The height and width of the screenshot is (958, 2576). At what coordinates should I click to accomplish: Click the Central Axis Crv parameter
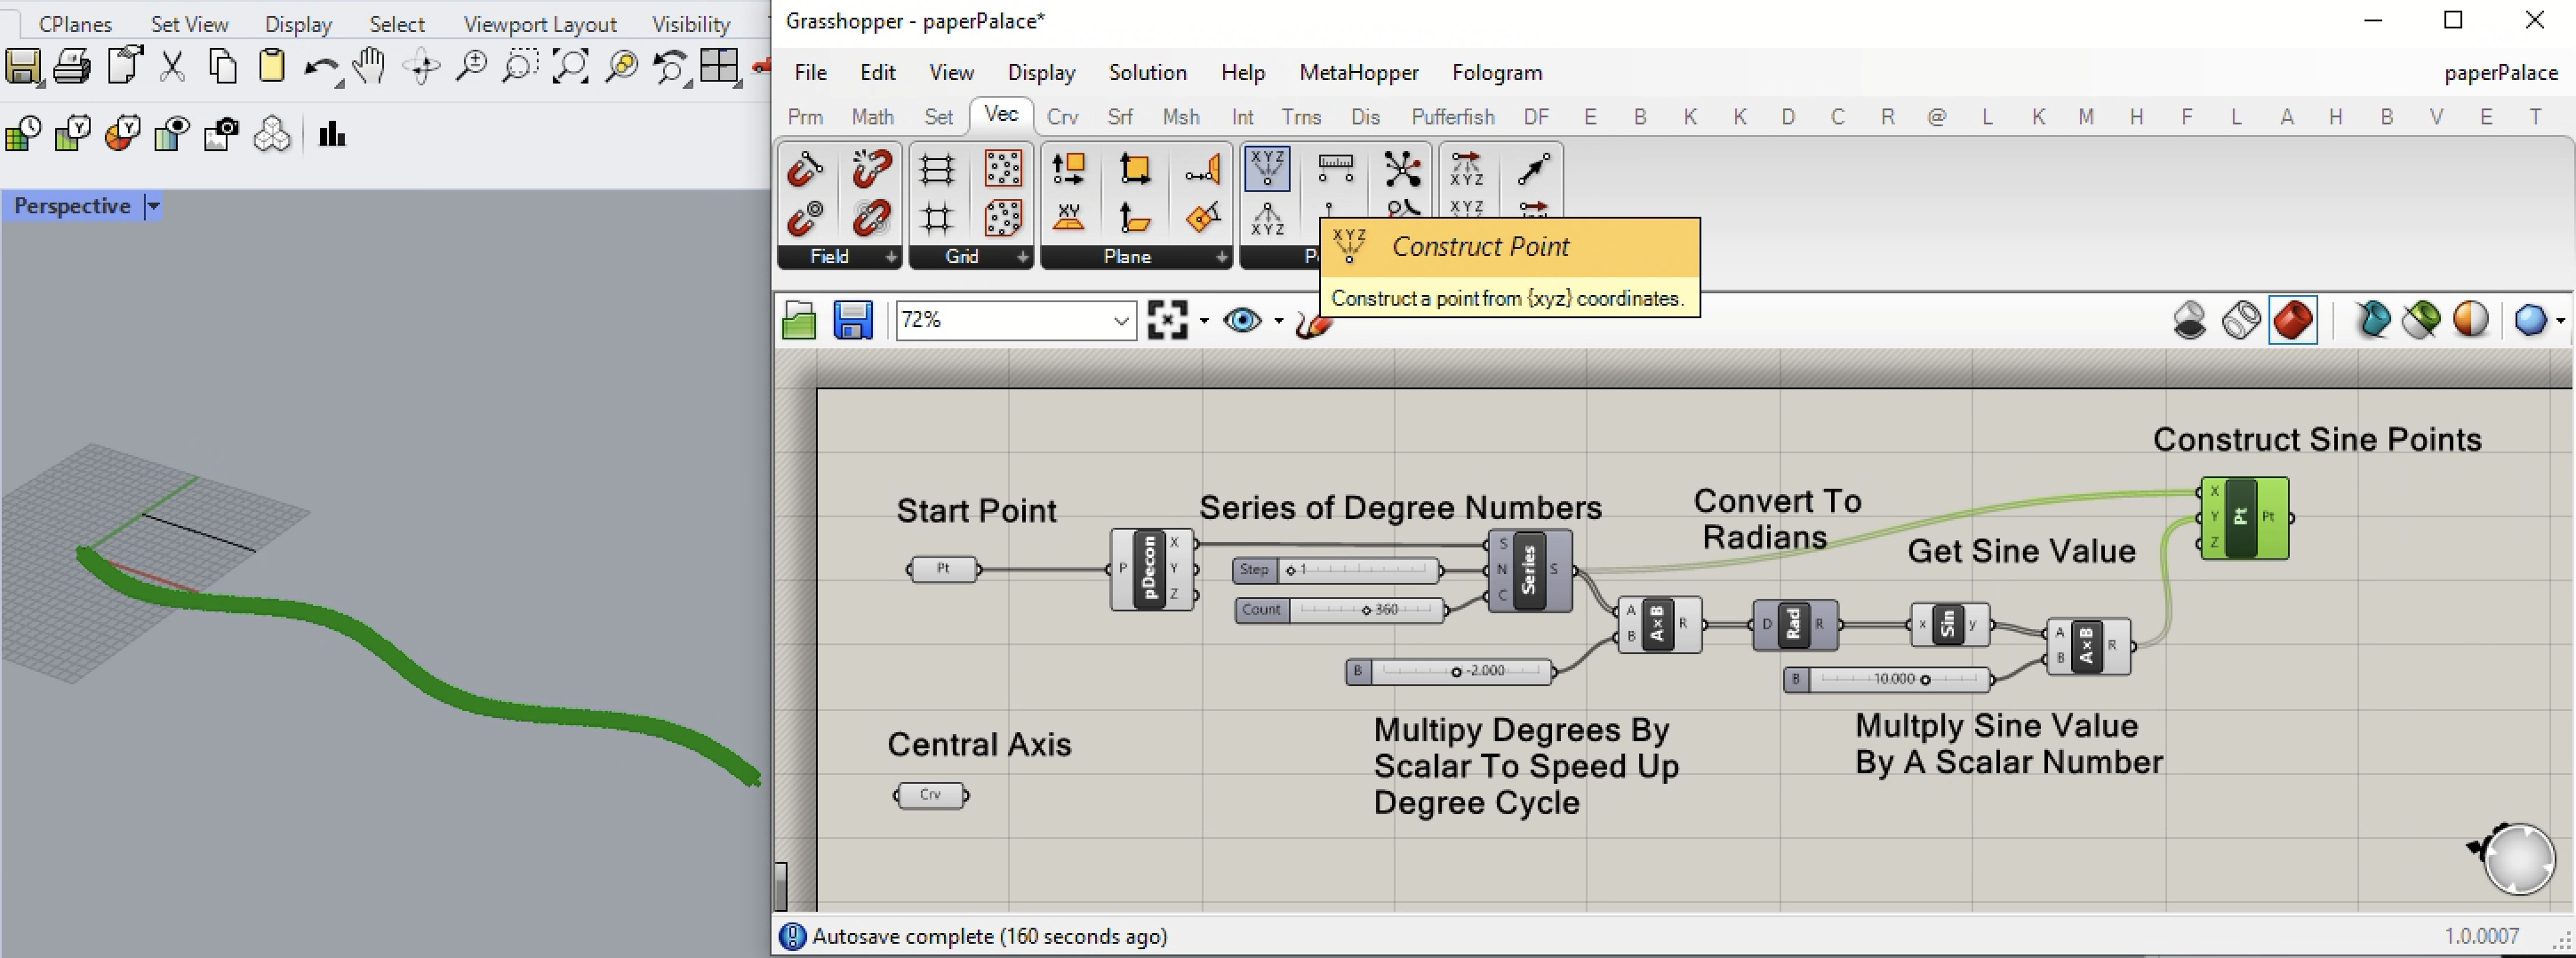tap(930, 795)
